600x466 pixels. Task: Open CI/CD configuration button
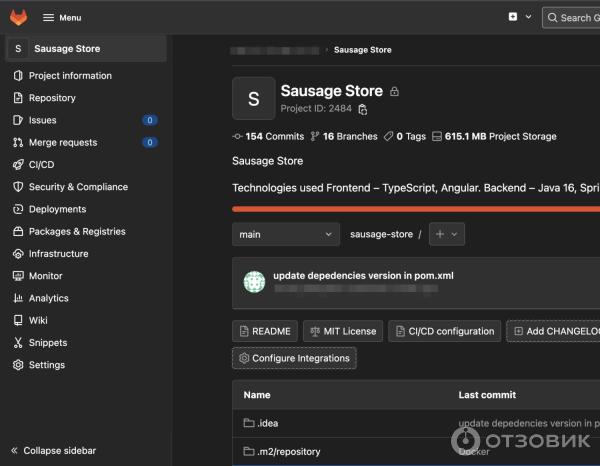coord(445,331)
